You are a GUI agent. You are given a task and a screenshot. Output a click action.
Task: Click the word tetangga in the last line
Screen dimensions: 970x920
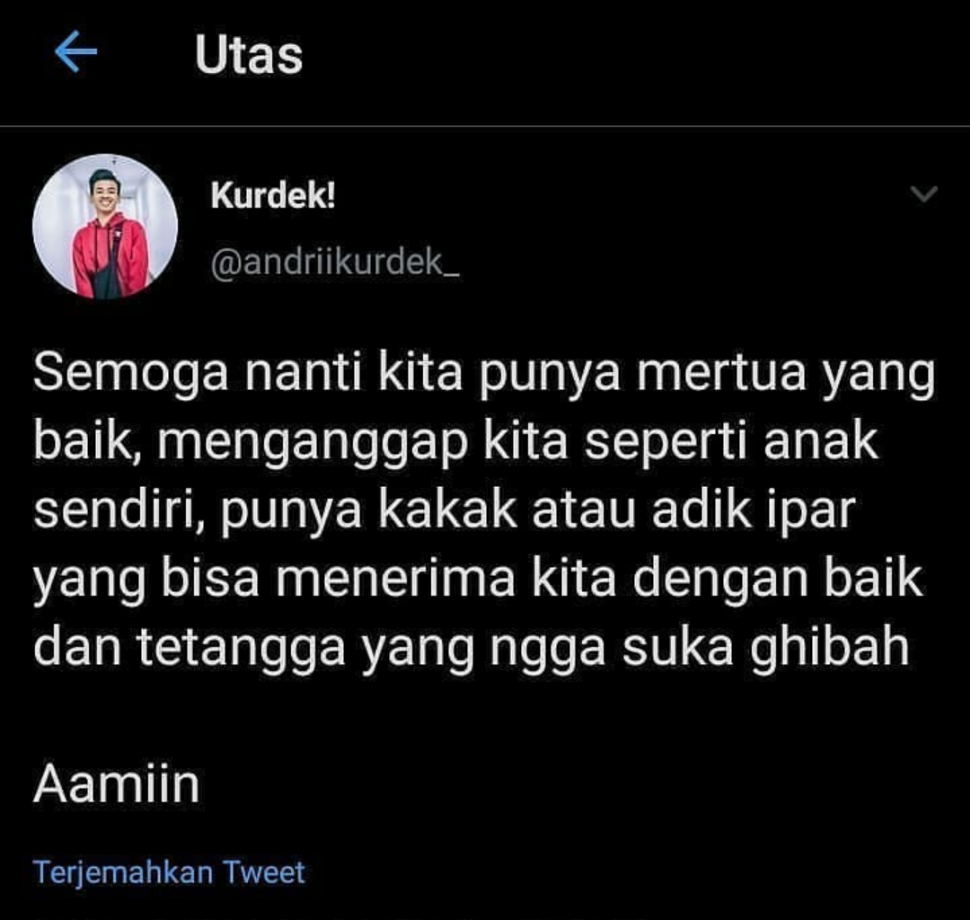click(x=241, y=648)
